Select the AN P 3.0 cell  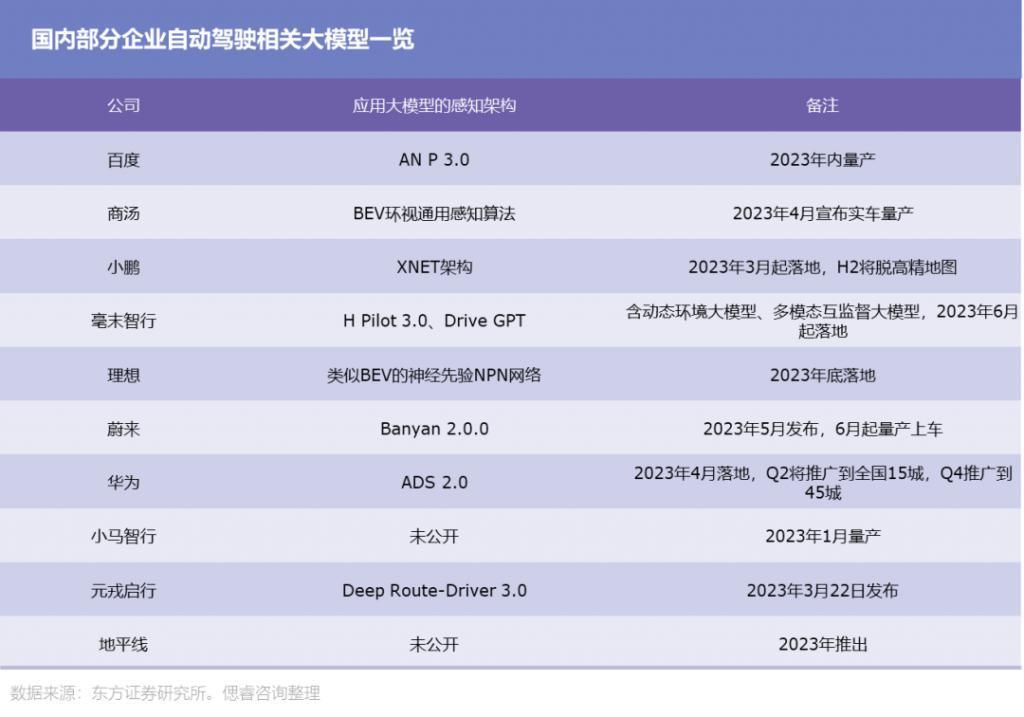434,159
